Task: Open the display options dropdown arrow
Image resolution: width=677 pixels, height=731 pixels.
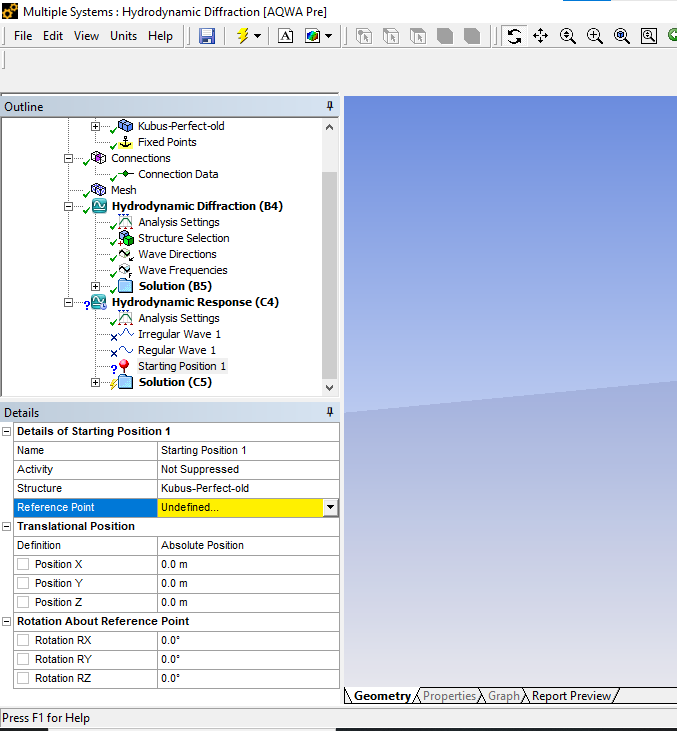Action: (329, 36)
